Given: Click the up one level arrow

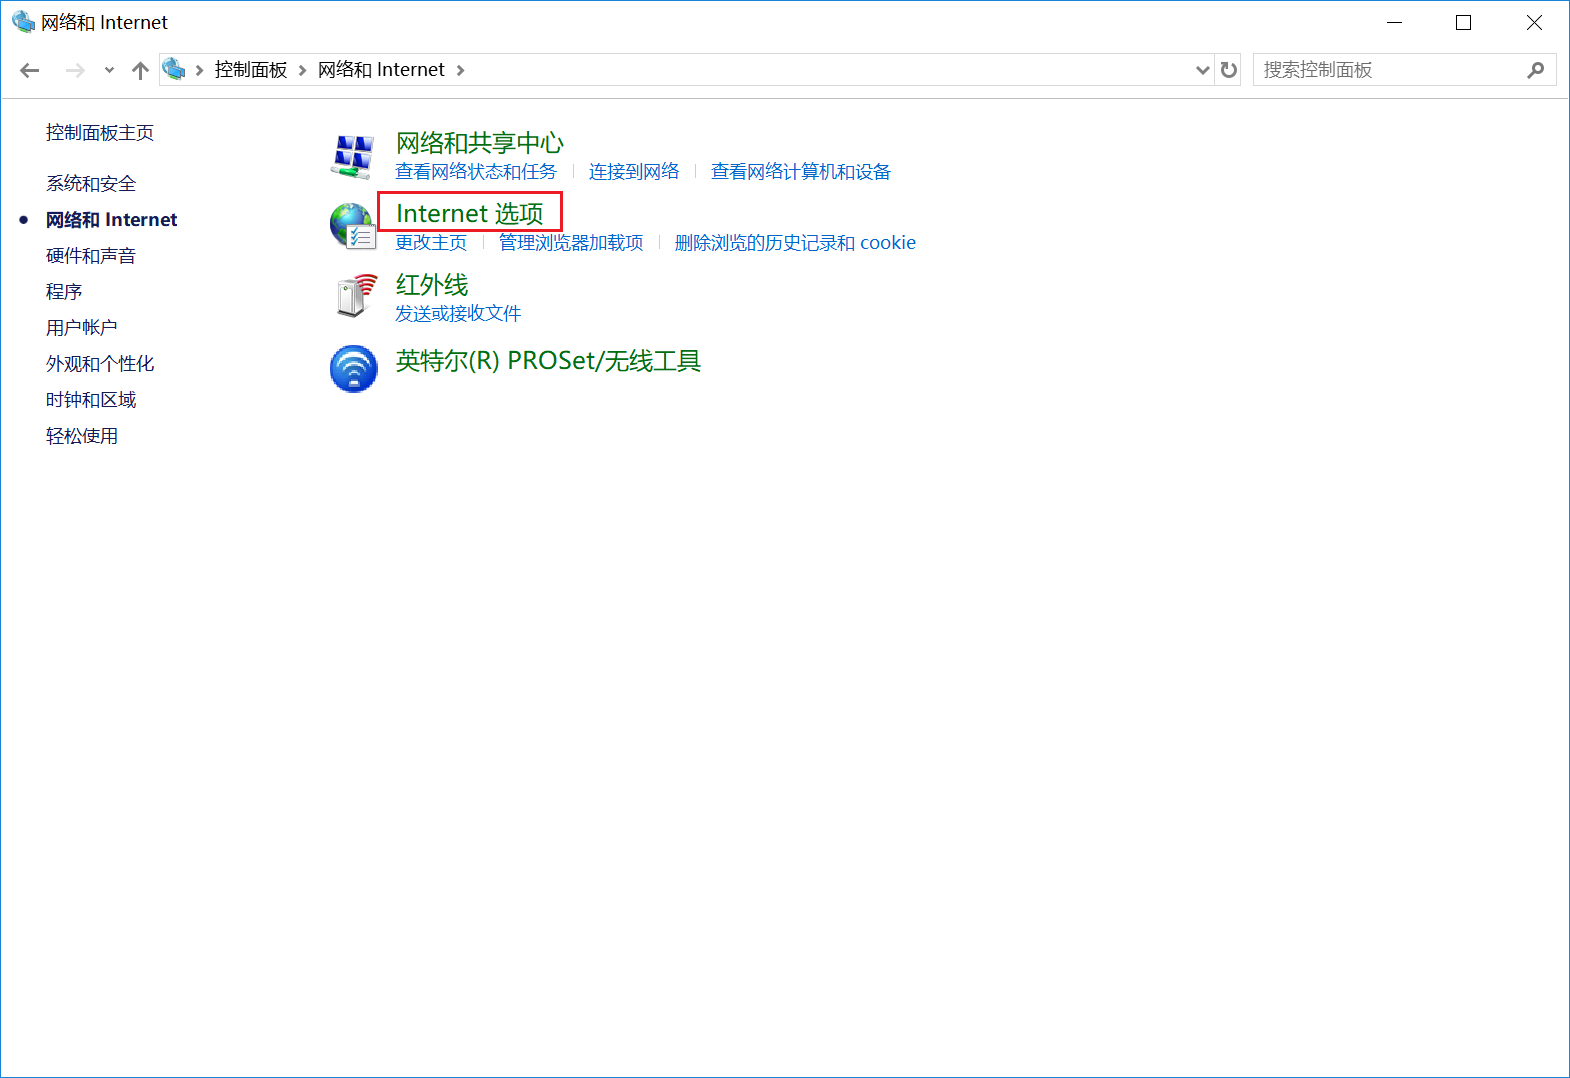Looking at the screenshot, I should [140, 70].
